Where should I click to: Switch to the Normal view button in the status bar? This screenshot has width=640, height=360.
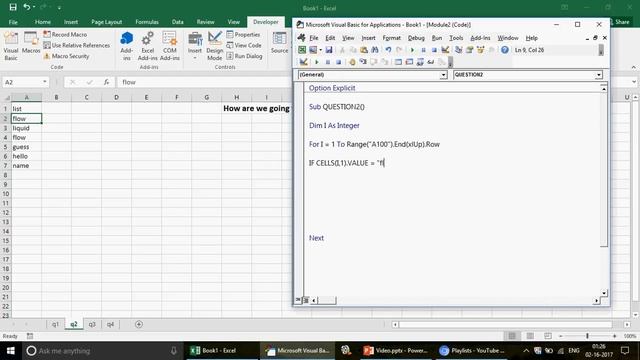pos(512,336)
